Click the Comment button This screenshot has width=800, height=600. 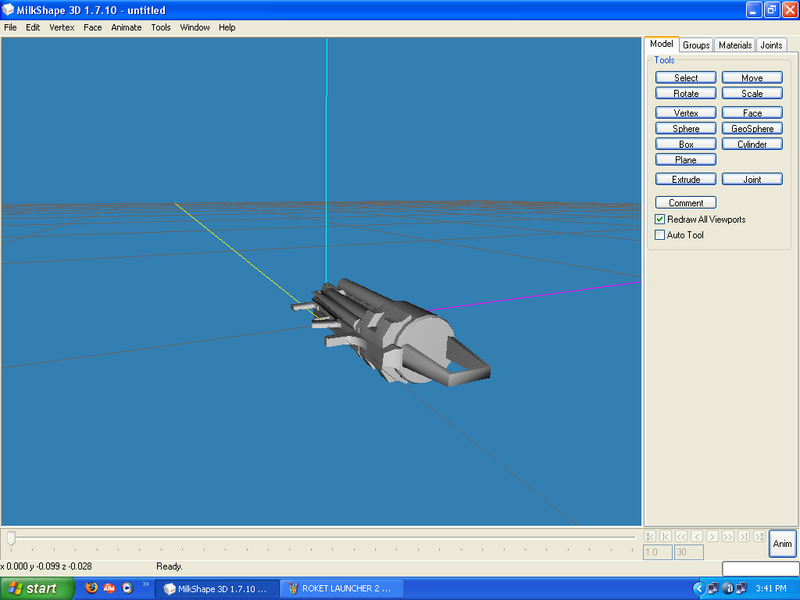point(685,203)
